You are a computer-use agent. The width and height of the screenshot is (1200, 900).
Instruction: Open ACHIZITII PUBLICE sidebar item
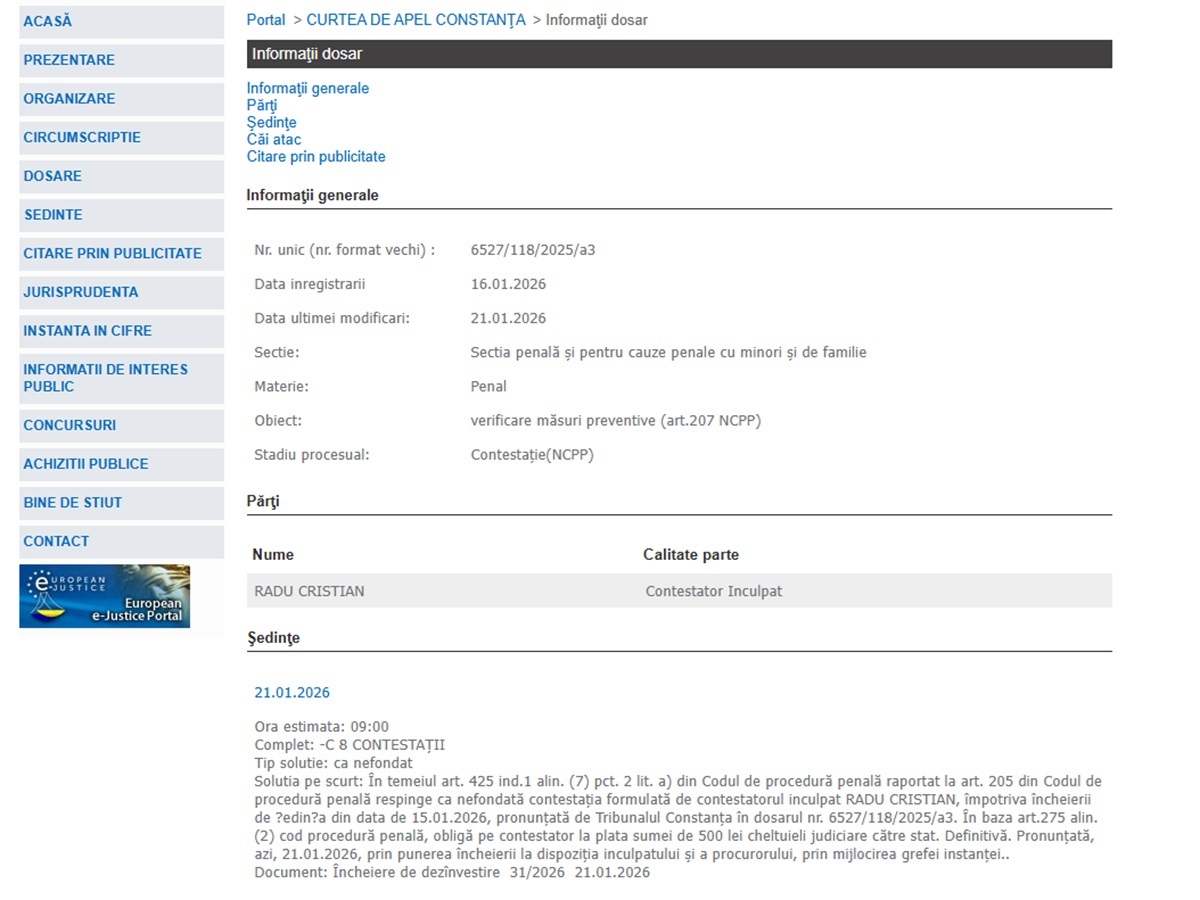[121, 464]
